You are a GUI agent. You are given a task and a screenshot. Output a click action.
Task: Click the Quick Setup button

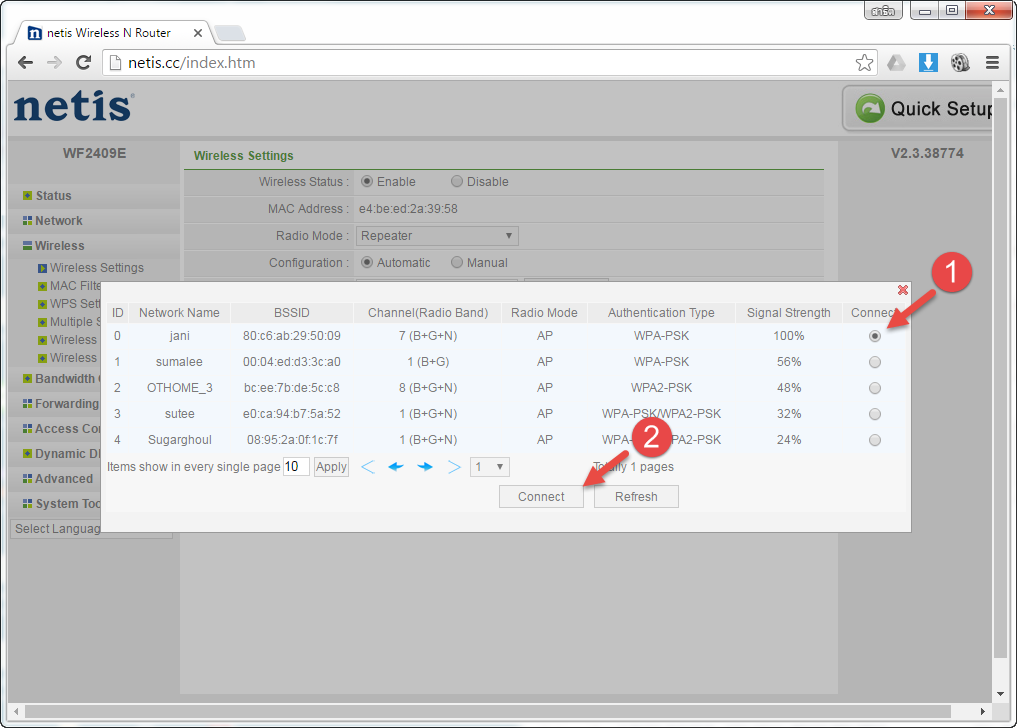coord(918,108)
